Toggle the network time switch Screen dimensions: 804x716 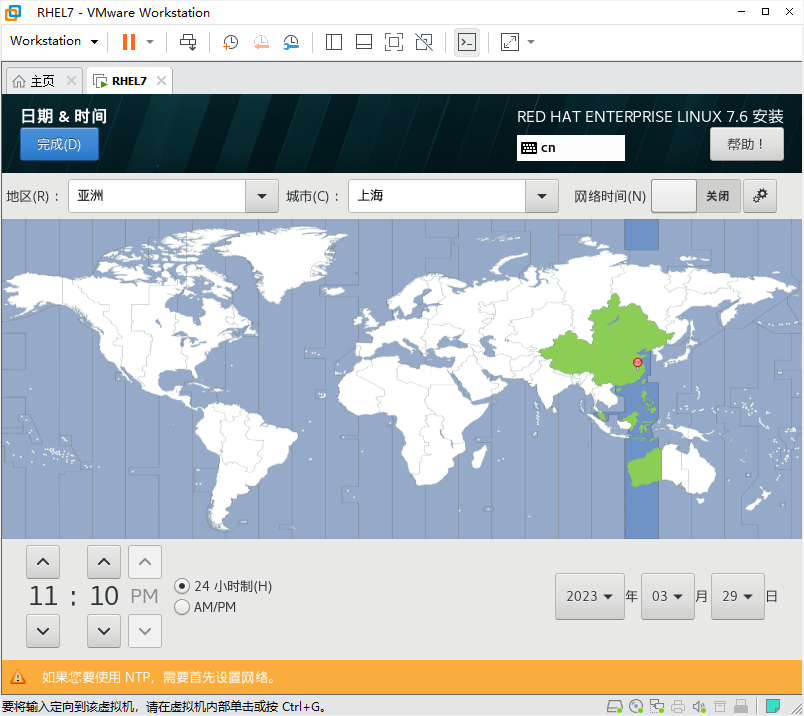696,196
